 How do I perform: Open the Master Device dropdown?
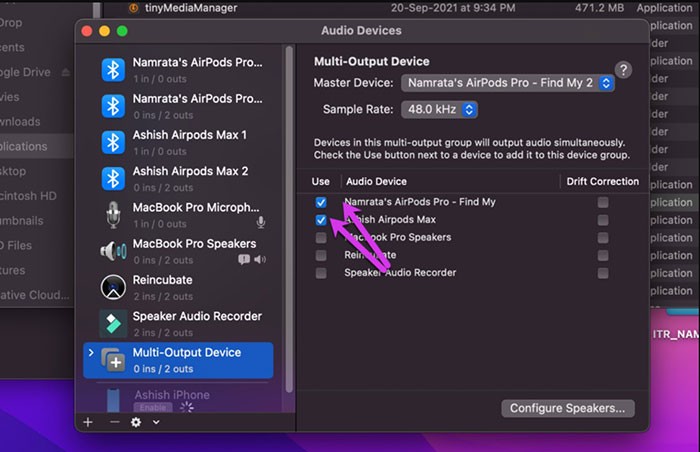pos(508,83)
